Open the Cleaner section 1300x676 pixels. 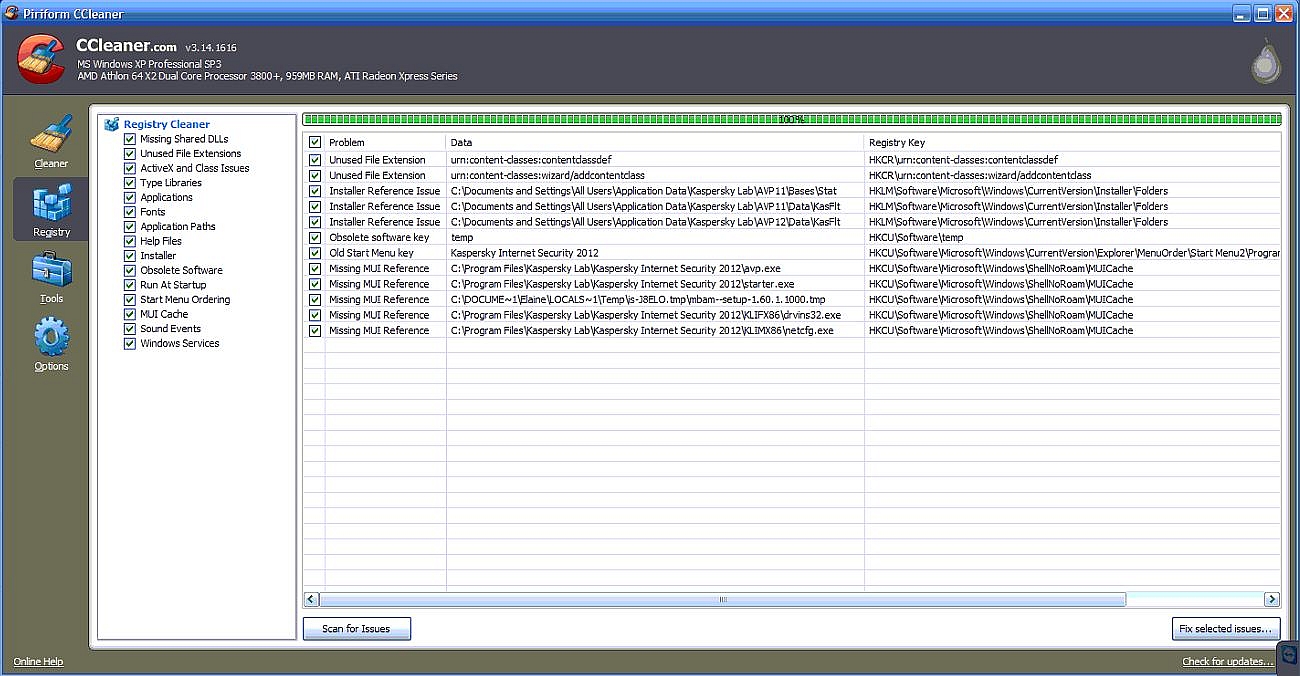click(x=51, y=141)
